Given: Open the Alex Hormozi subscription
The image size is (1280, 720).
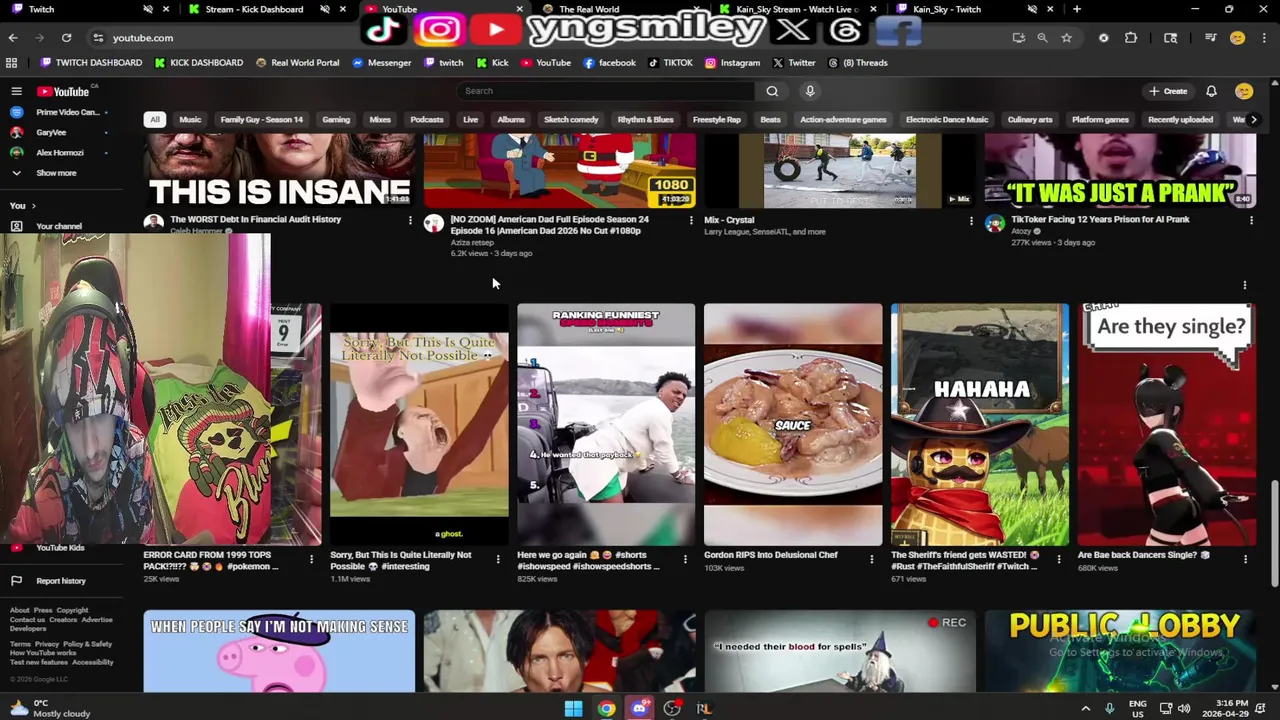Looking at the screenshot, I should pyautogui.click(x=58, y=153).
